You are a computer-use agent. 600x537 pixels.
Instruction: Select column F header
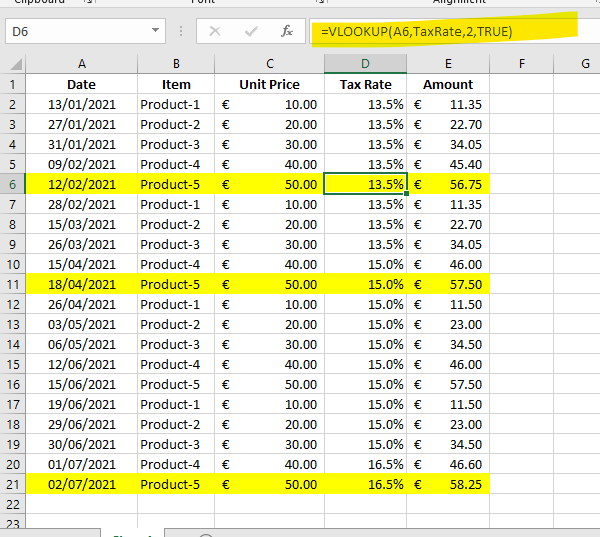point(522,64)
